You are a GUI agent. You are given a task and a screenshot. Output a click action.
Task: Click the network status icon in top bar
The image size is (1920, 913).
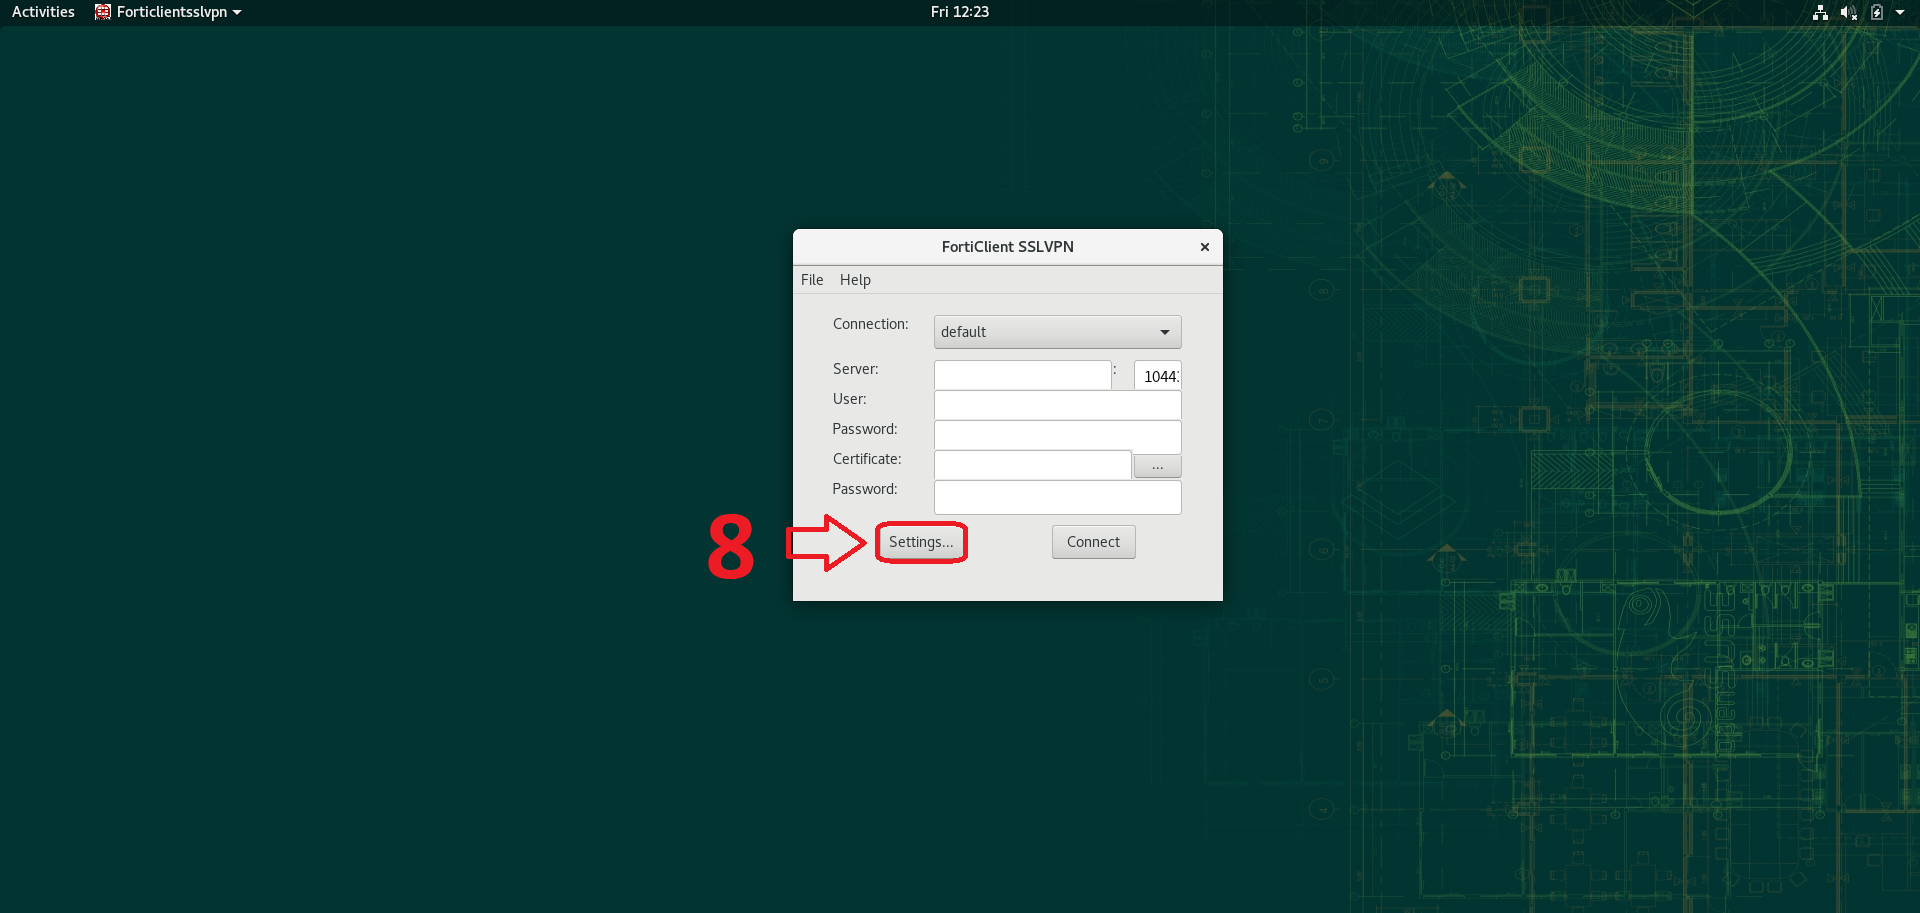[1820, 12]
